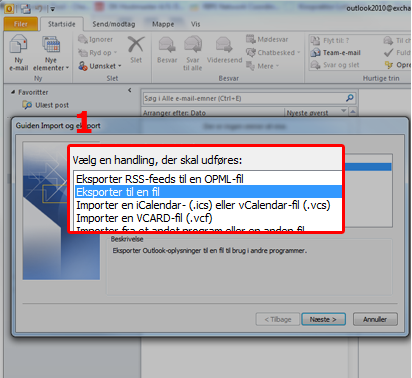
Task: Click the Ny e-mail icon
Action: click(19, 44)
